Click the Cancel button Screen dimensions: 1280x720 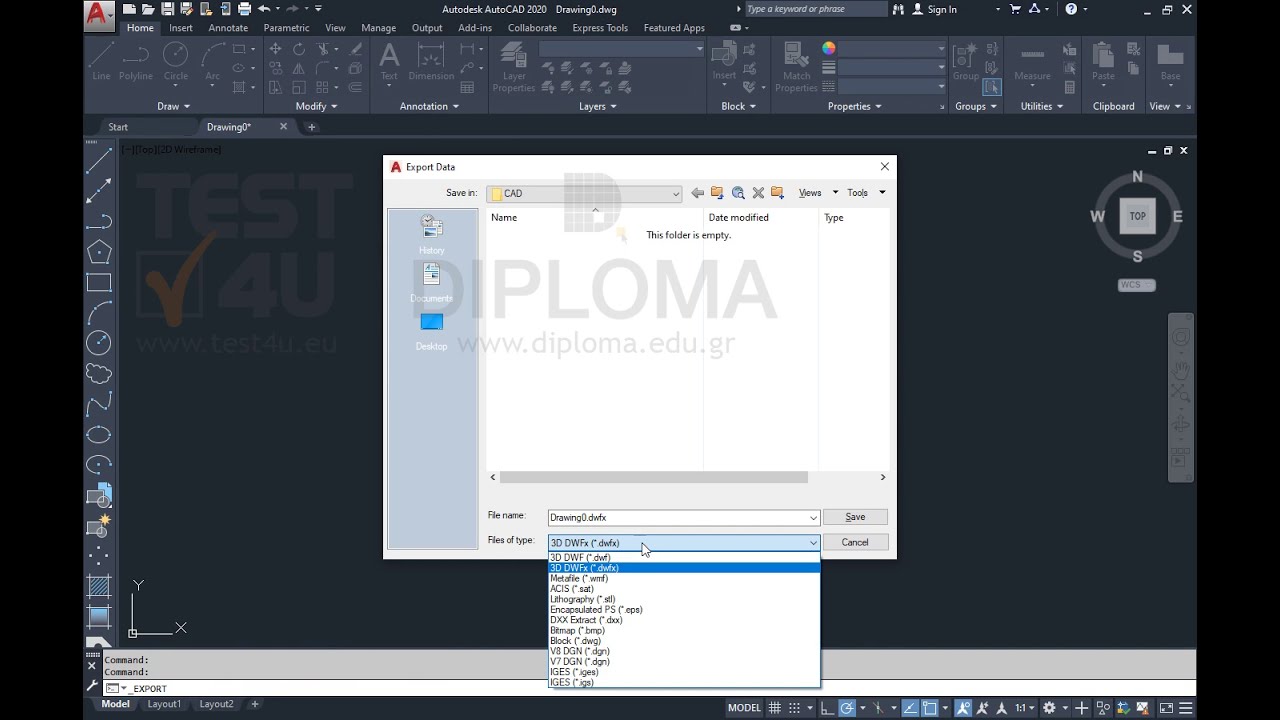pyautogui.click(x=855, y=542)
